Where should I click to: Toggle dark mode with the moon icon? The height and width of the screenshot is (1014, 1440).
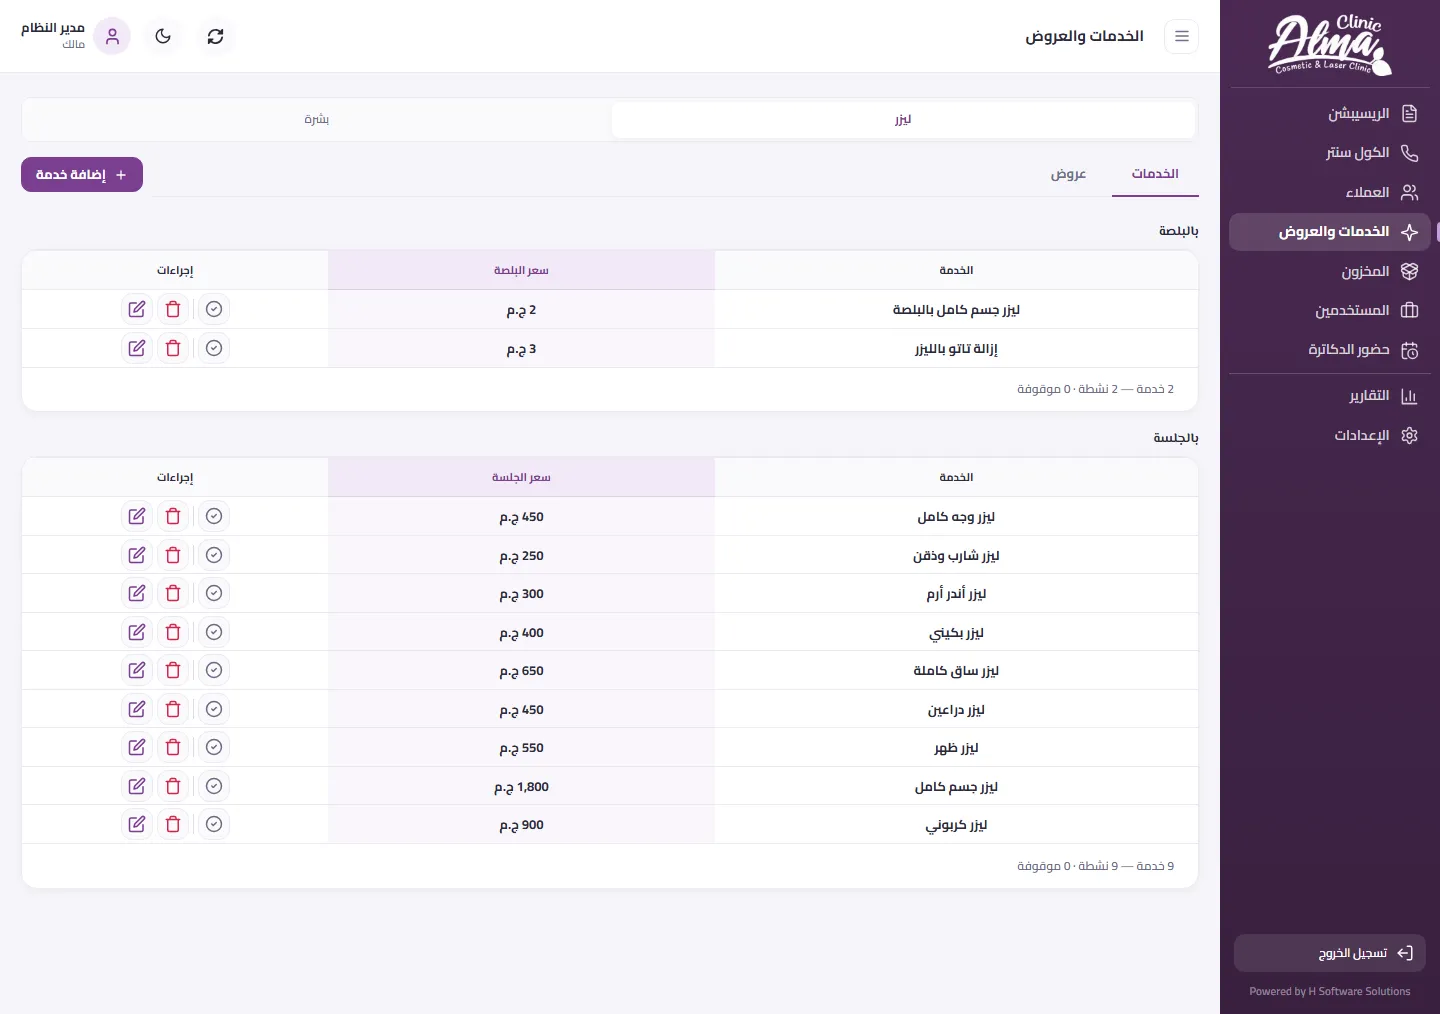pyautogui.click(x=163, y=36)
